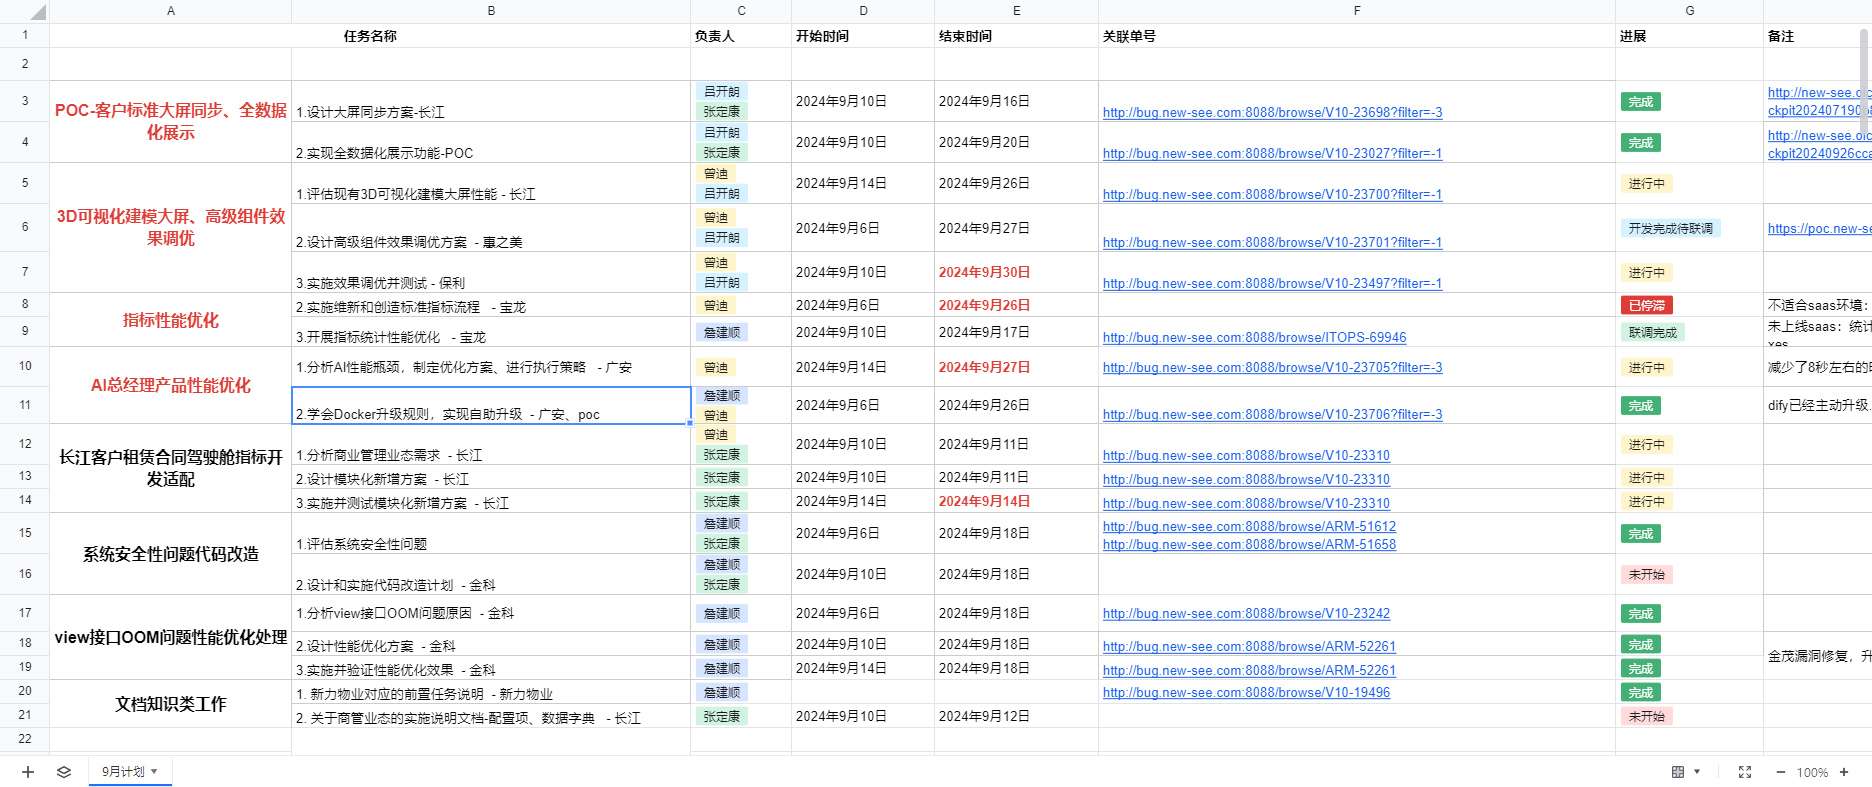Viewport: 1872px width, 787px height.
Task: Select the 系统安全性问题代码改造 cell
Action: tap(171, 554)
